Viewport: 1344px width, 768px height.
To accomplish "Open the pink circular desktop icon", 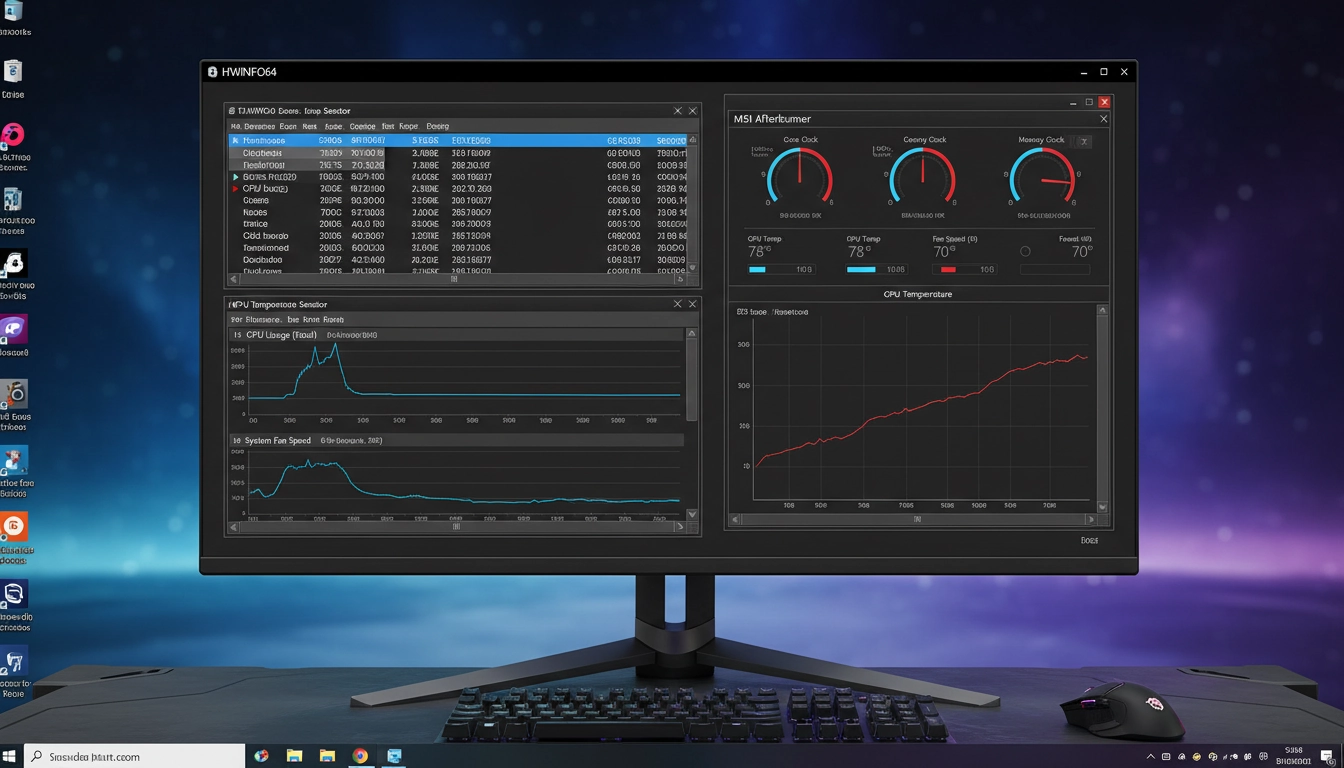I will [x=13, y=136].
